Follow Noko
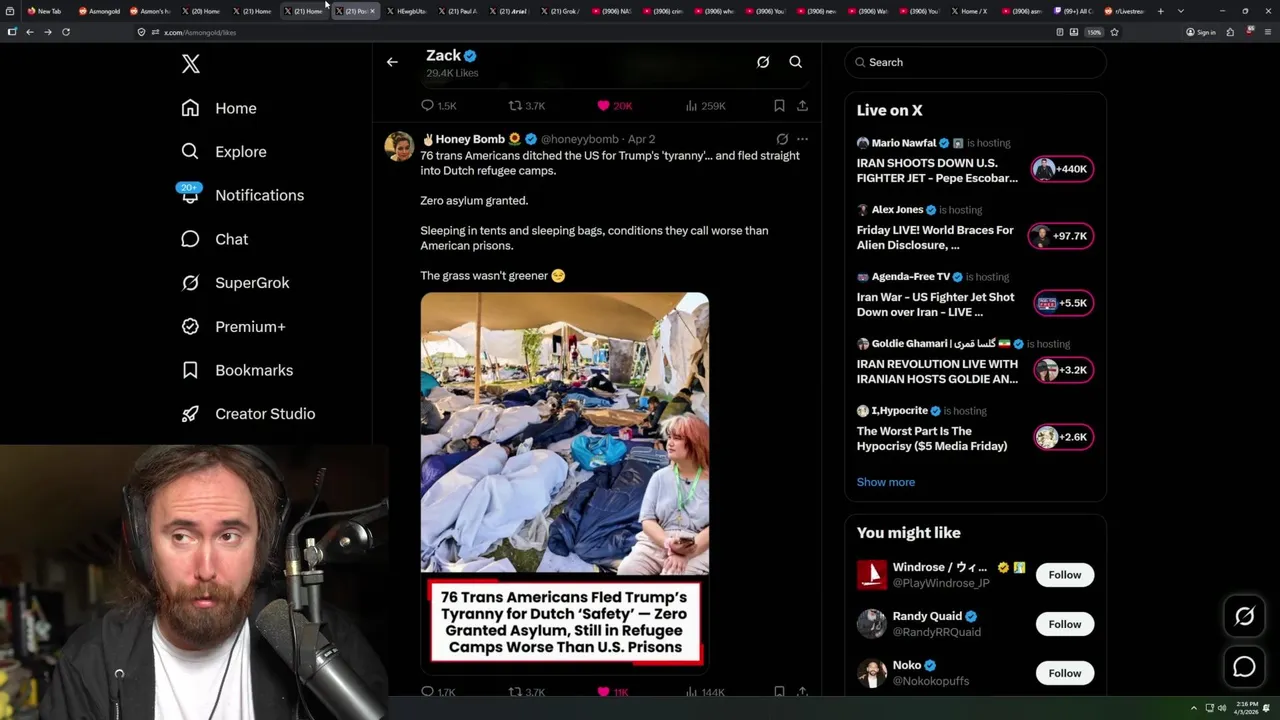Screen dimensions: 1280x720 [1065, 673]
